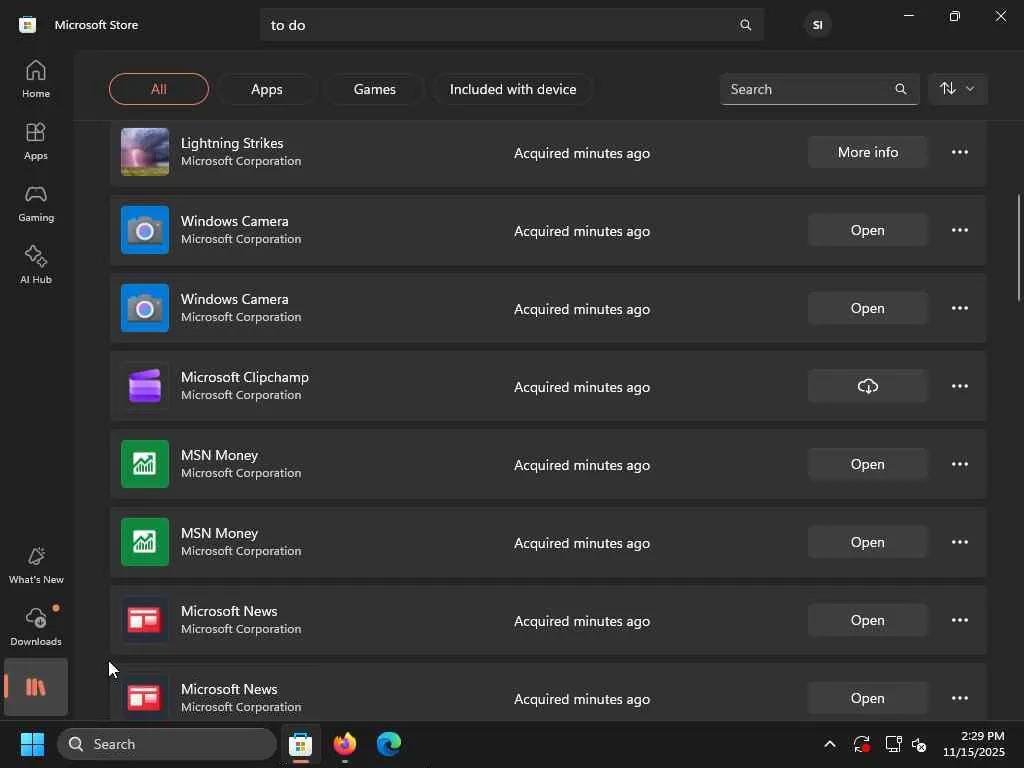Open more options for Microsoft Clipchamp

tap(959, 387)
